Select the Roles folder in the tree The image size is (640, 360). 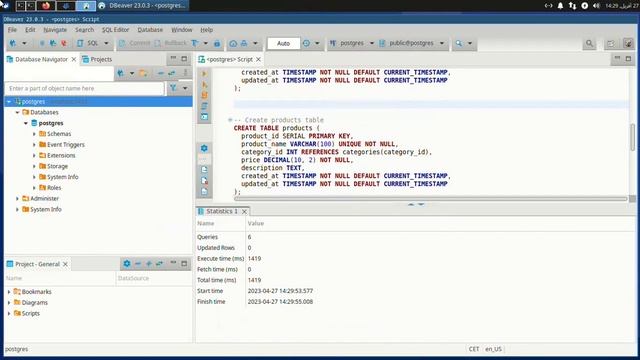pyautogui.click(x=50, y=188)
